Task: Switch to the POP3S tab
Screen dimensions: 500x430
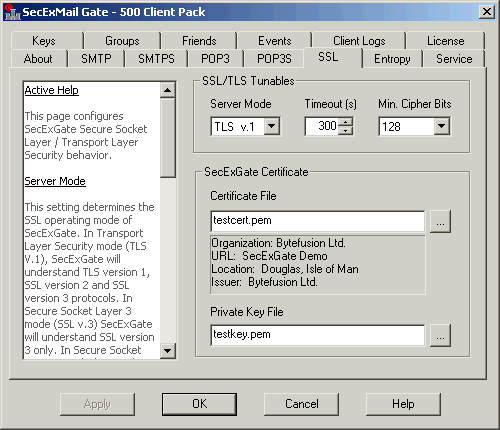Action: 274,59
